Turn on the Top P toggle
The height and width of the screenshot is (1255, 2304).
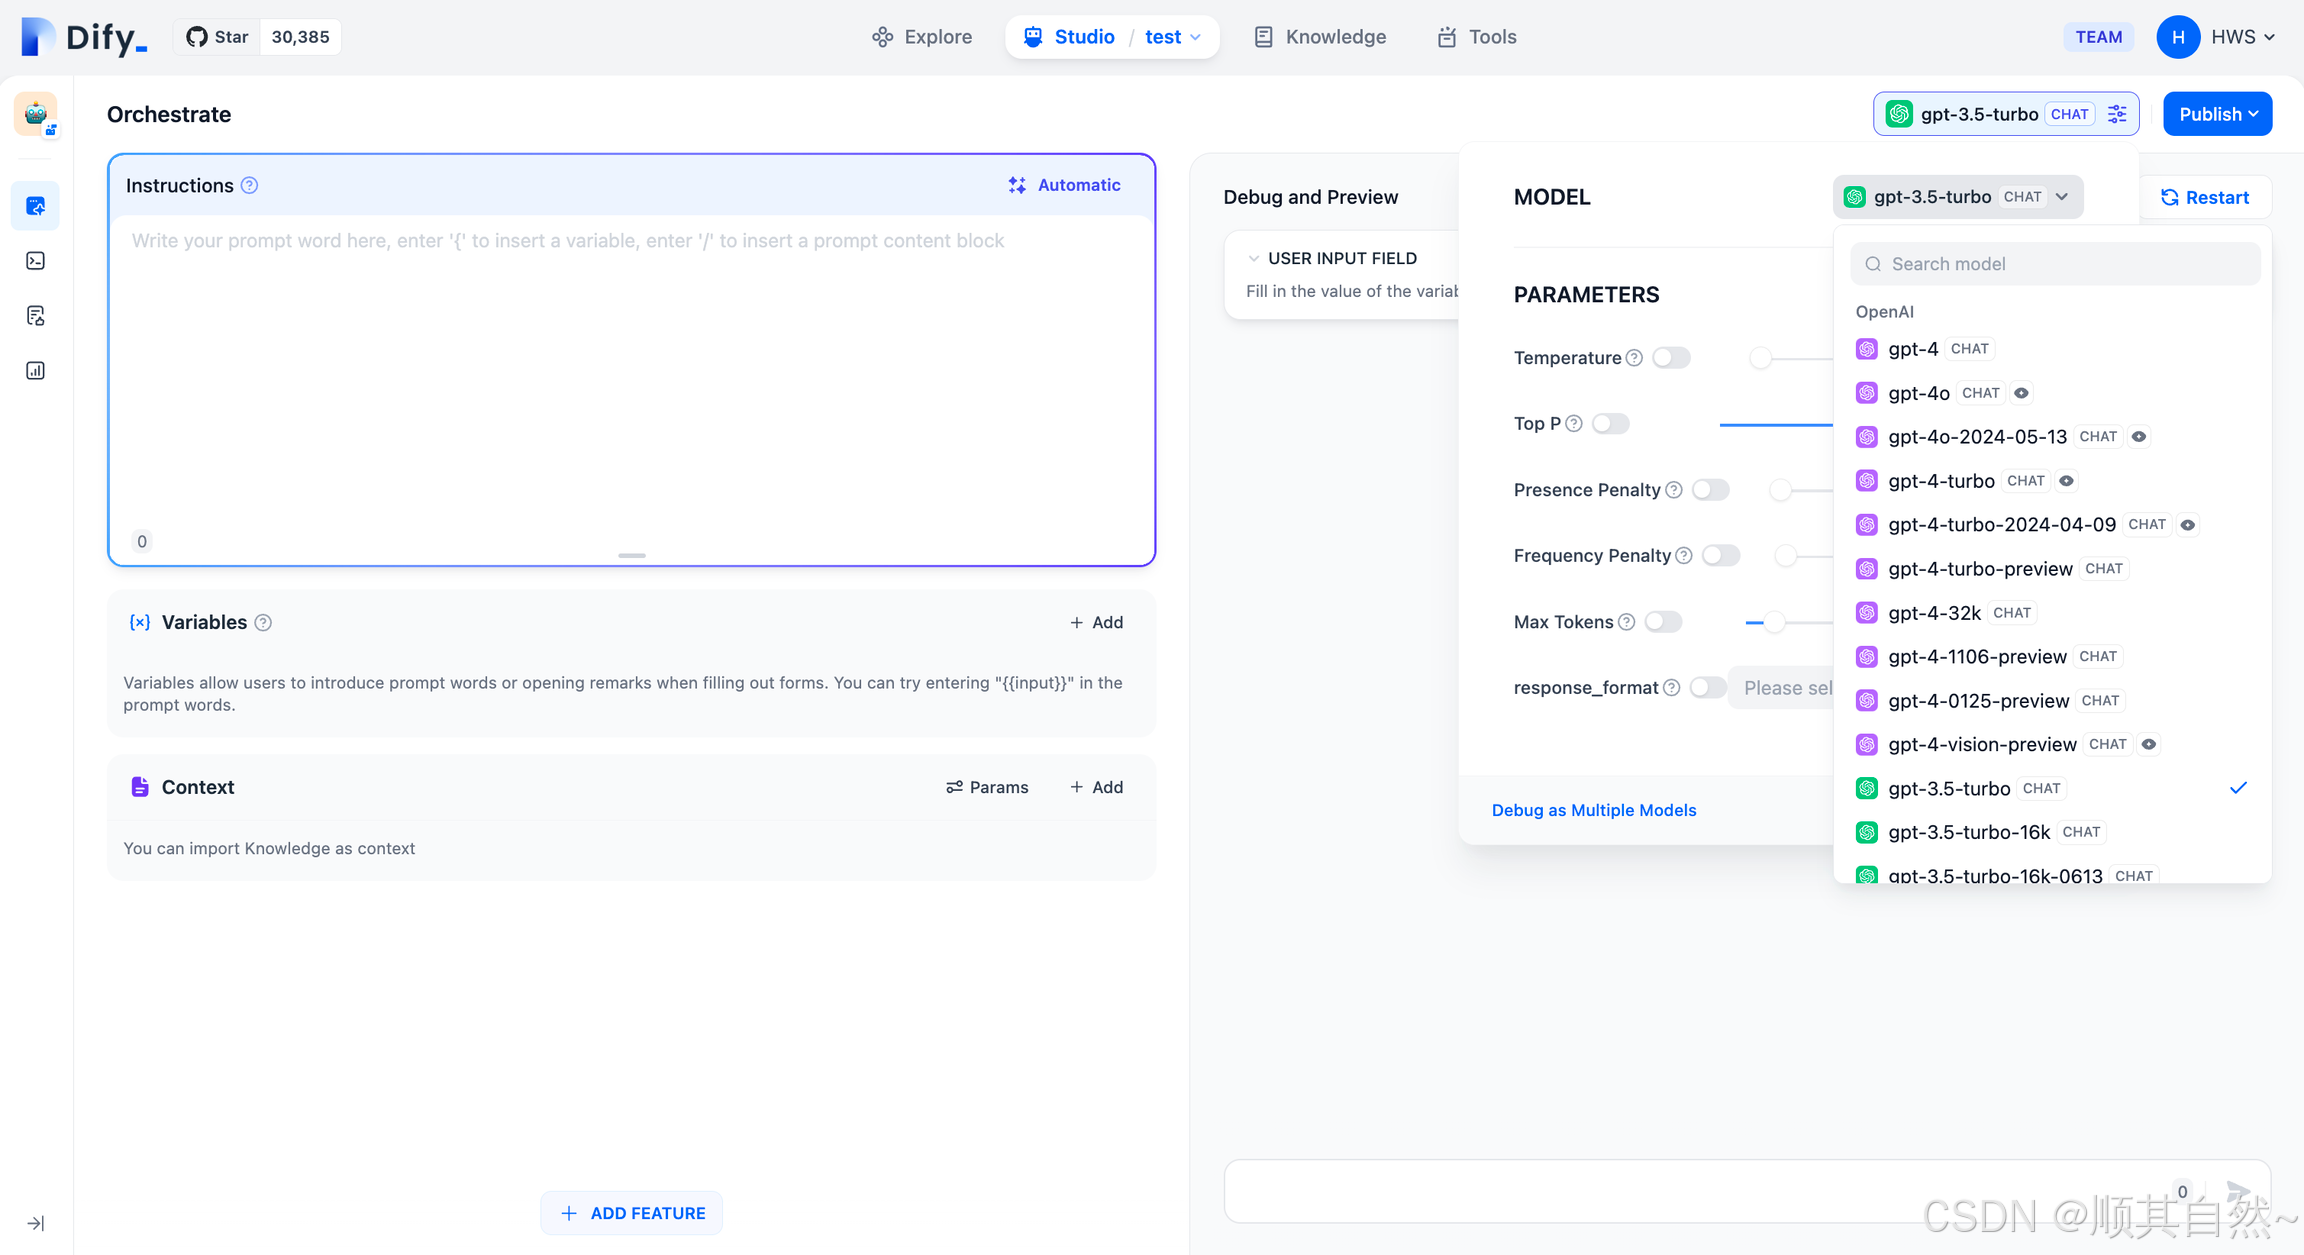1610,424
